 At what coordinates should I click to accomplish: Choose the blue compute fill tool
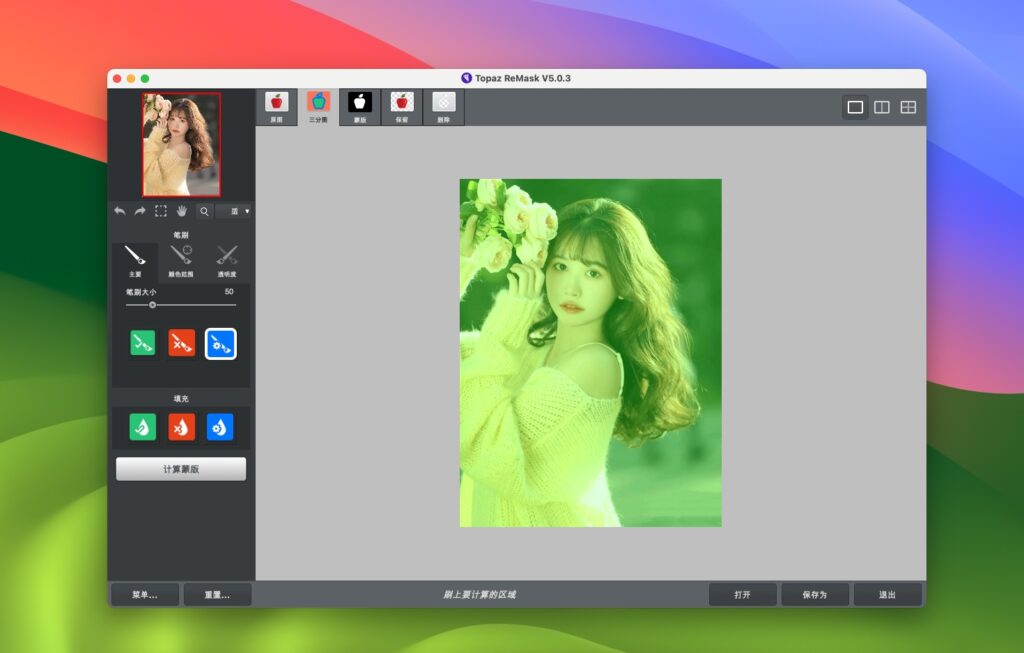tap(221, 427)
